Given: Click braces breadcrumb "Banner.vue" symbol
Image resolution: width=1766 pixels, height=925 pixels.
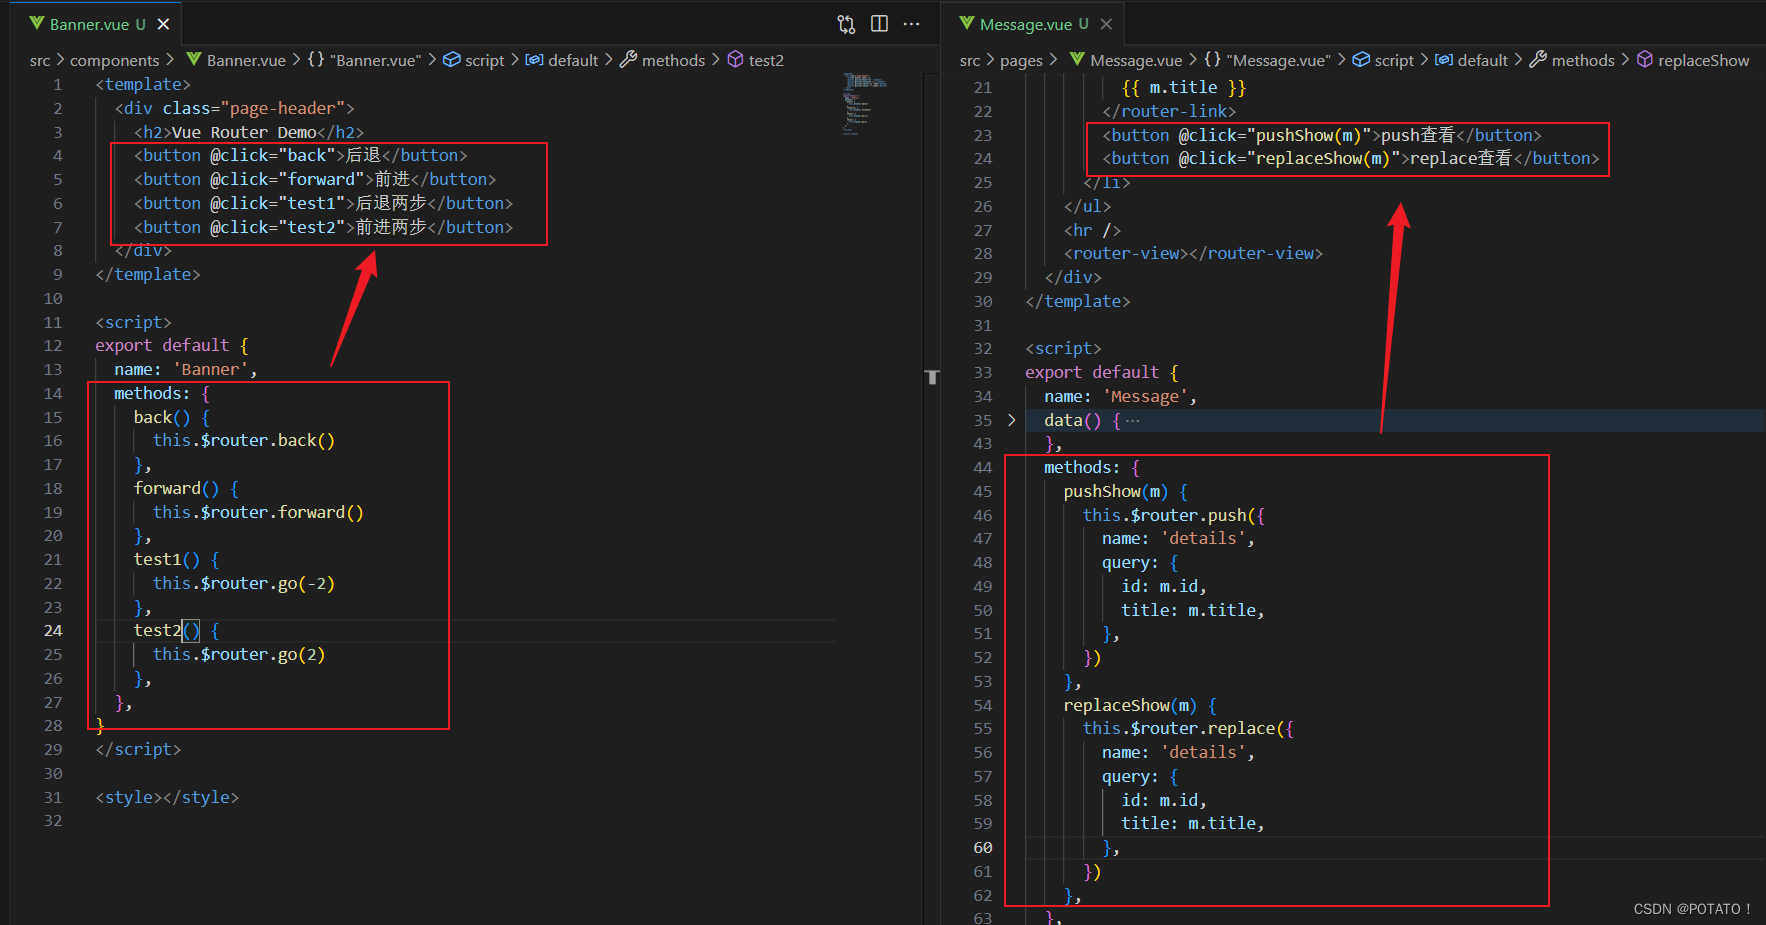Looking at the screenshot, I should [365, 60].
